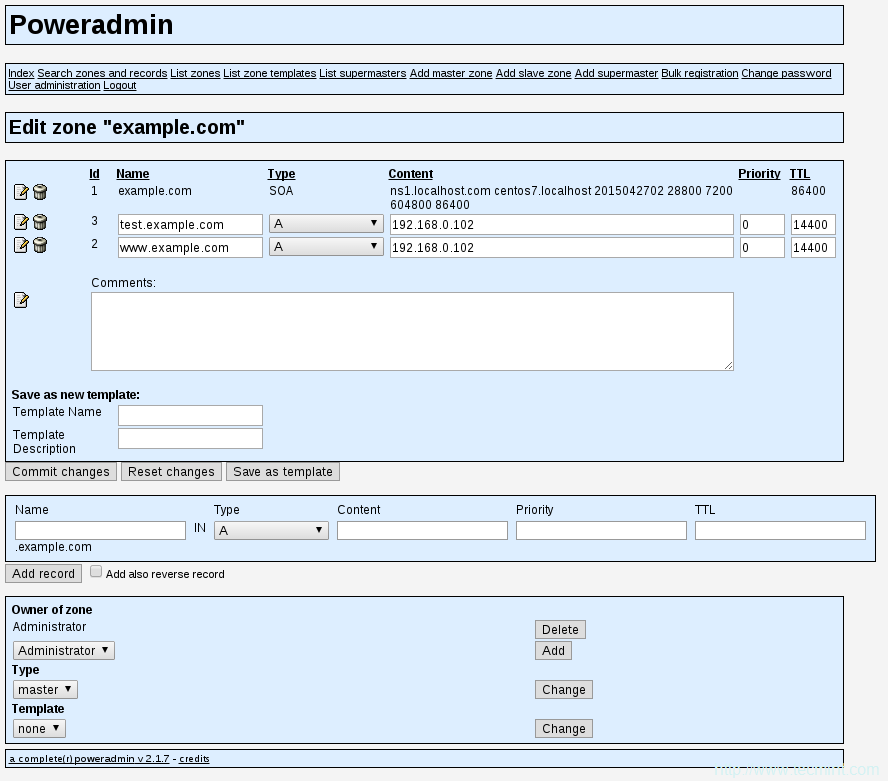Delete the test.example.com A record
The image size is (888, 781).
(x=39, y=222)
